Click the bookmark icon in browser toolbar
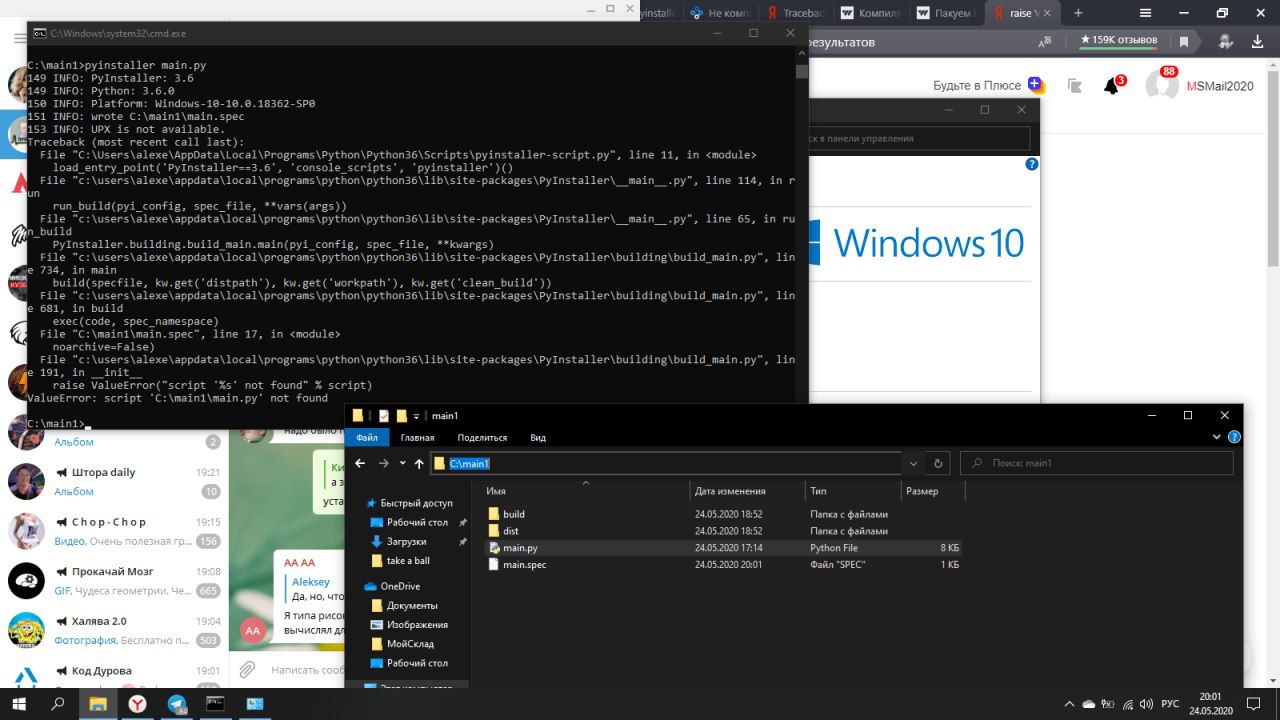Image resolution: width=1280 pixels, height=720 pixels. click(x=1184, y=42)
